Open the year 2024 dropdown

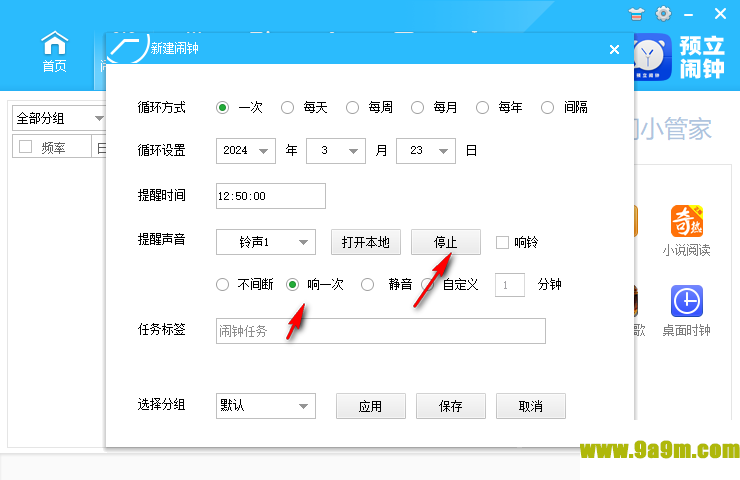point(246,151)
